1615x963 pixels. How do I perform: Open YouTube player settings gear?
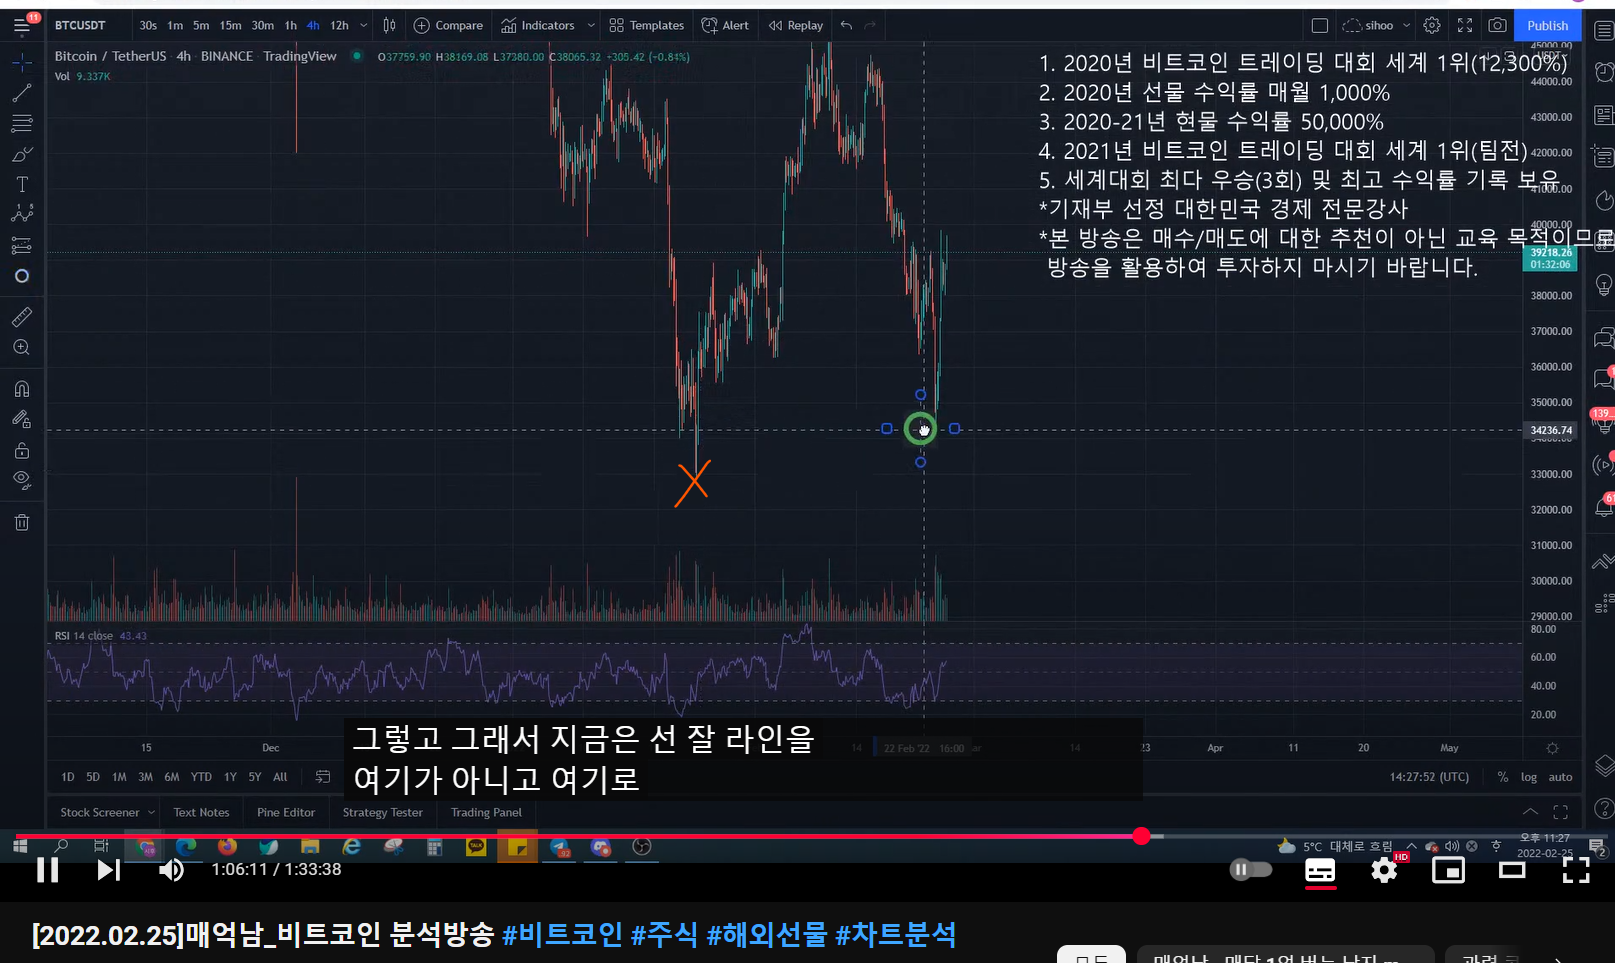1384,870
